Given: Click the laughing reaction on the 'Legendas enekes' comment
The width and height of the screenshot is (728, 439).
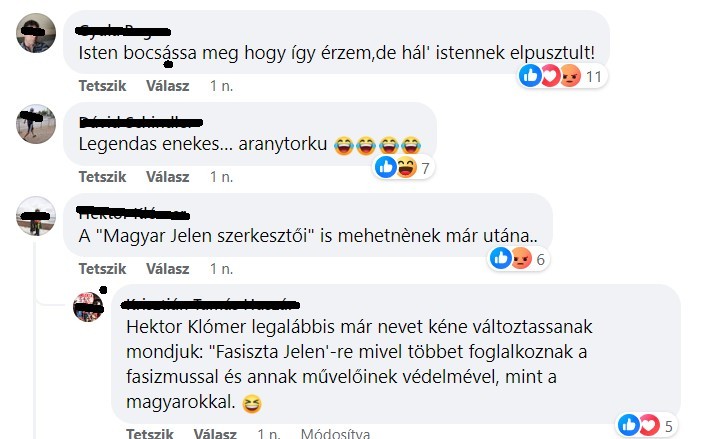Looking at the screenshot, I should point(406,167).
